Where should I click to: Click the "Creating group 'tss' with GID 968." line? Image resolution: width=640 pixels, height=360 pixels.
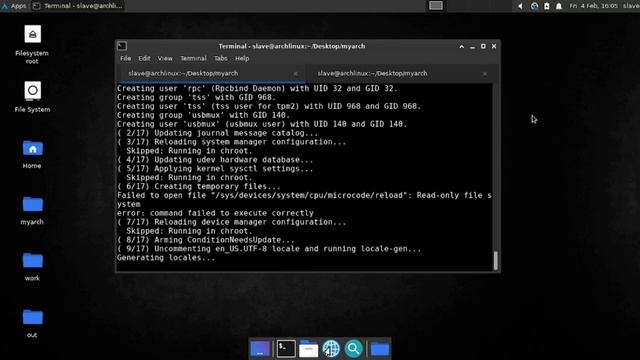[x=196, y=97]
